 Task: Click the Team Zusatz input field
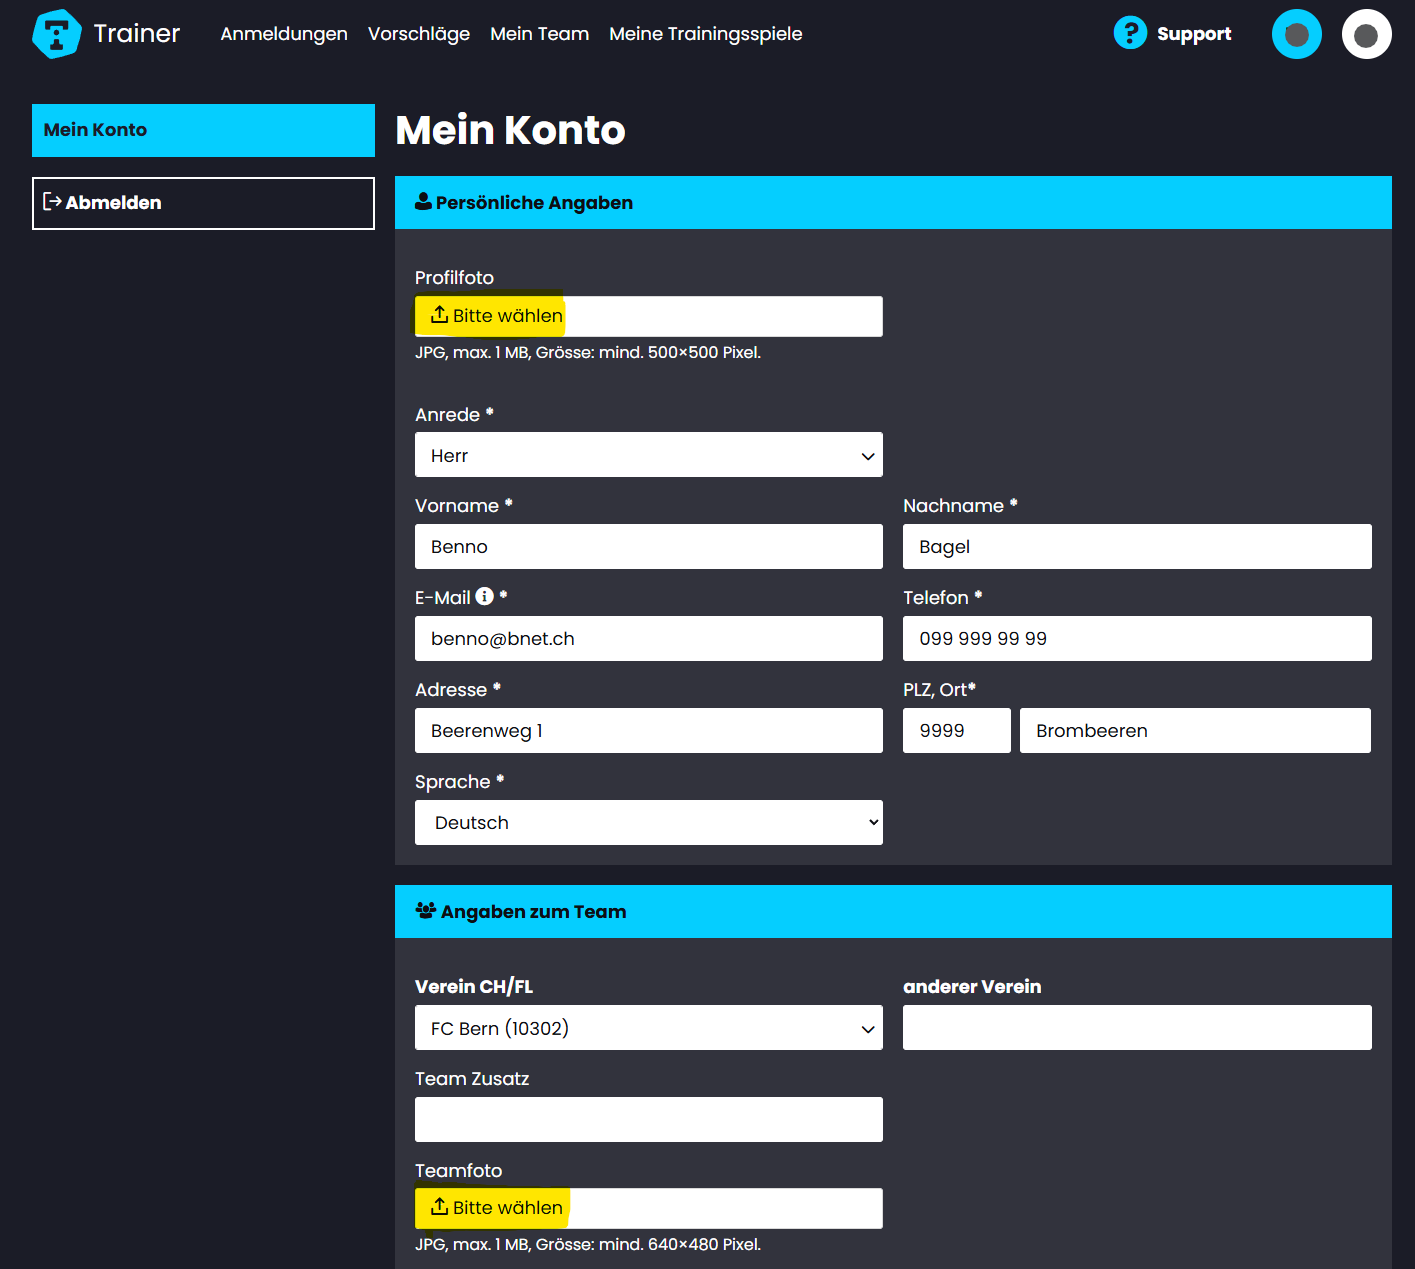point(648,1120)
